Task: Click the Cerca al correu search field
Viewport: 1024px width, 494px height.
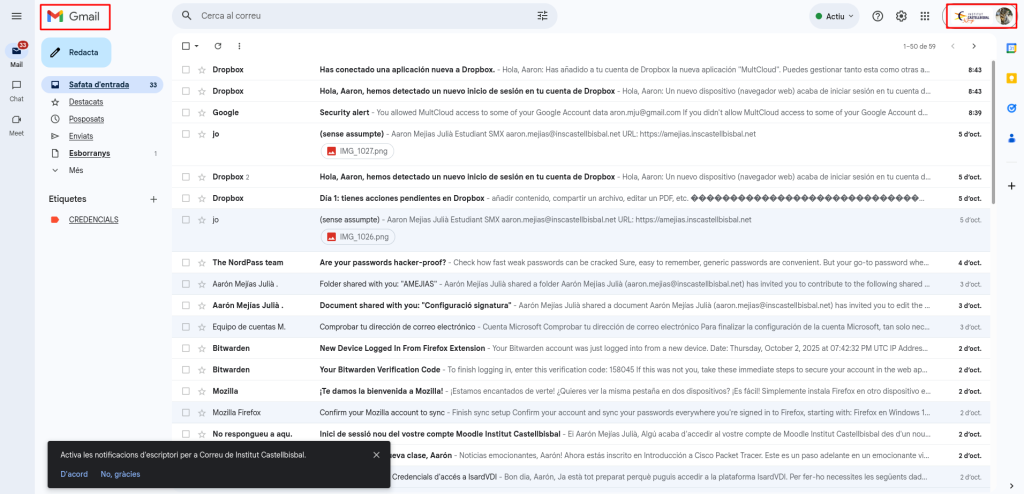Action: (360, 16)
